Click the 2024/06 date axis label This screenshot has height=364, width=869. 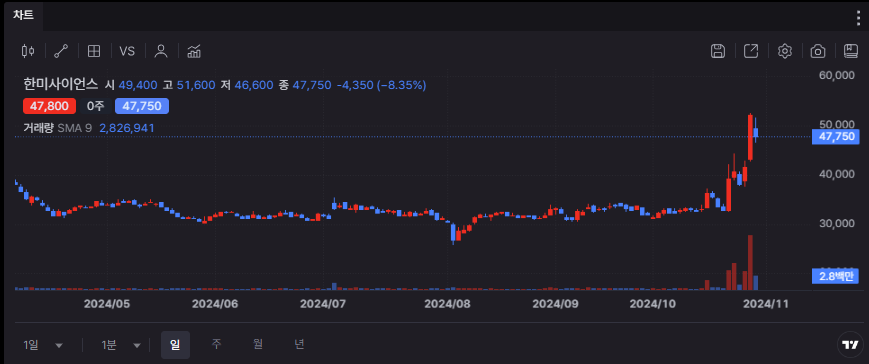click(x=214, y=304)
